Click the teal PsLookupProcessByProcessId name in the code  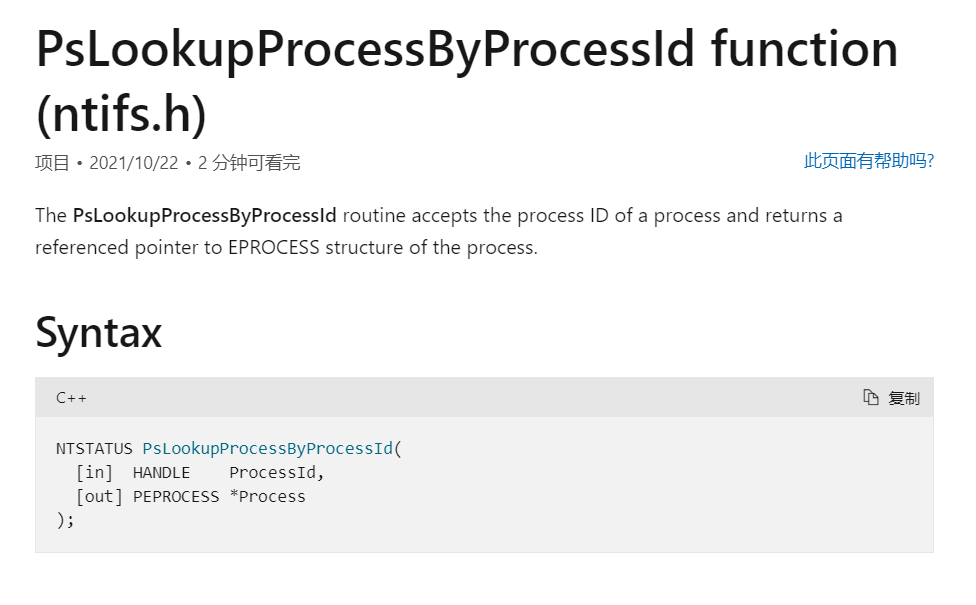tap(268, 449)
